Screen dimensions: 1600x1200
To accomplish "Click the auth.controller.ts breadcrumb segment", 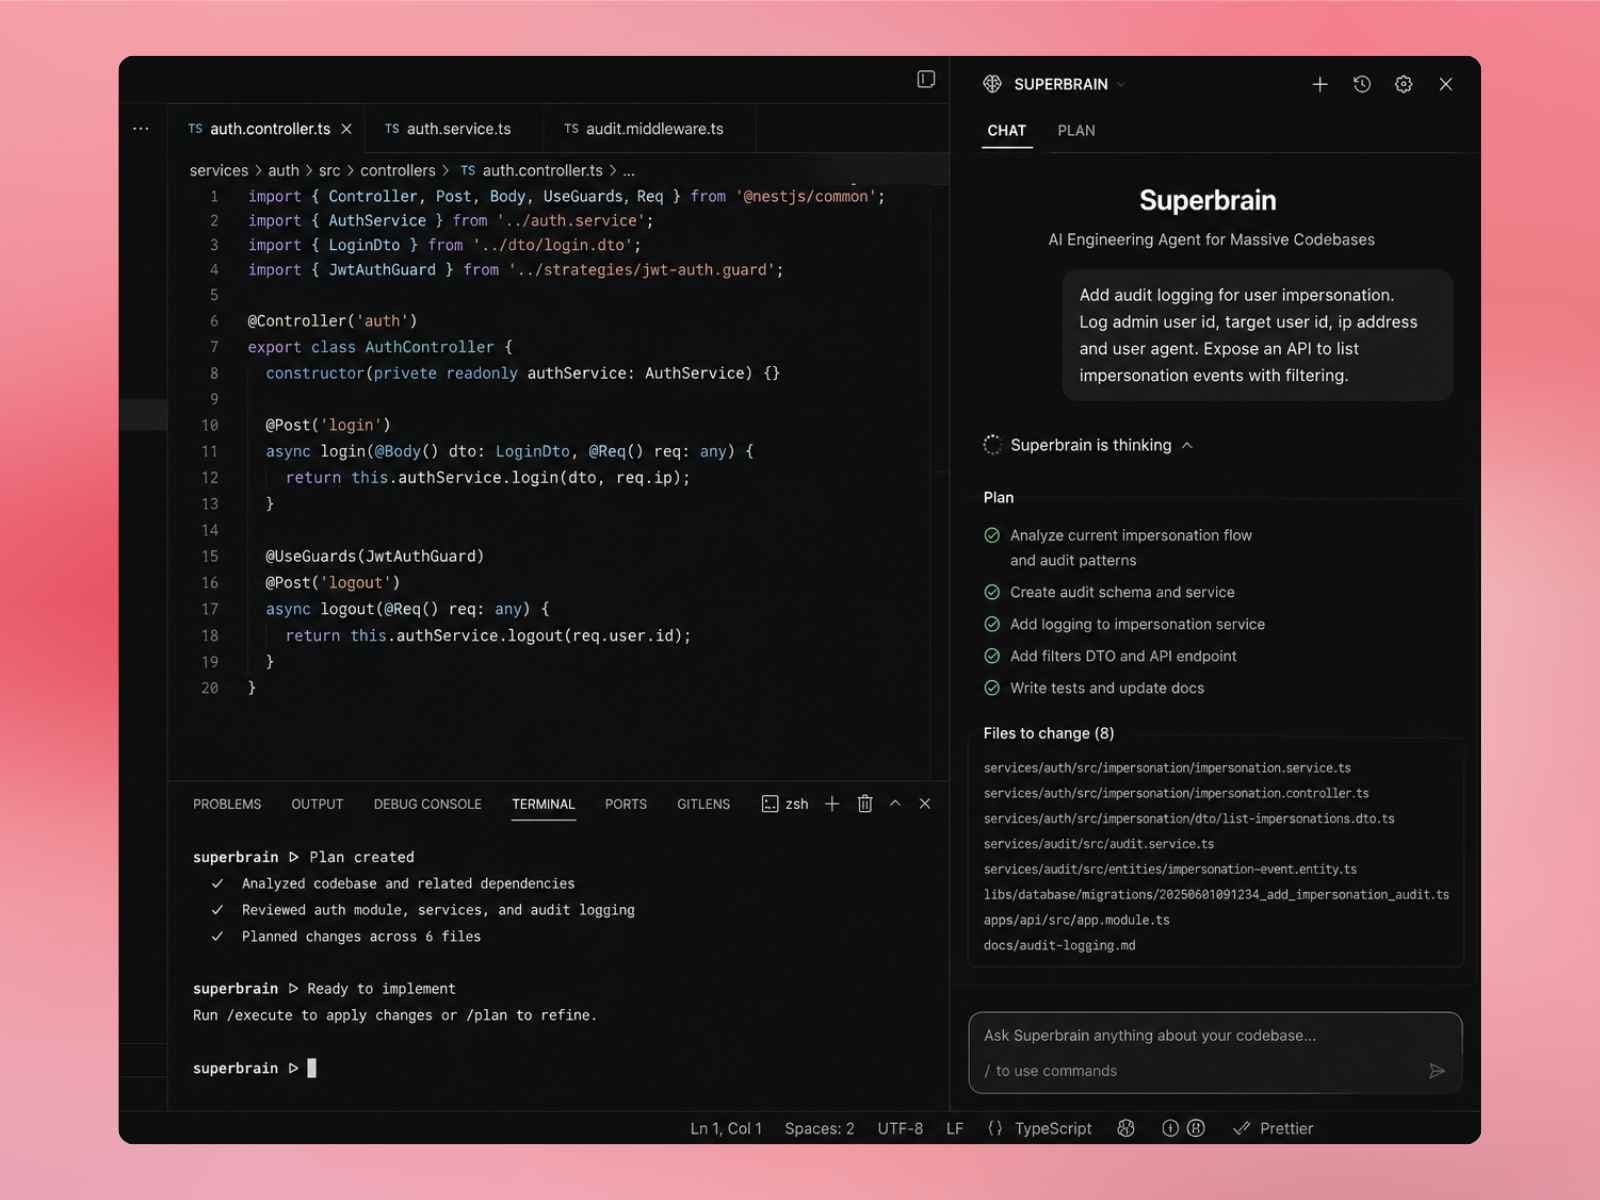I will tap(532, 171).
